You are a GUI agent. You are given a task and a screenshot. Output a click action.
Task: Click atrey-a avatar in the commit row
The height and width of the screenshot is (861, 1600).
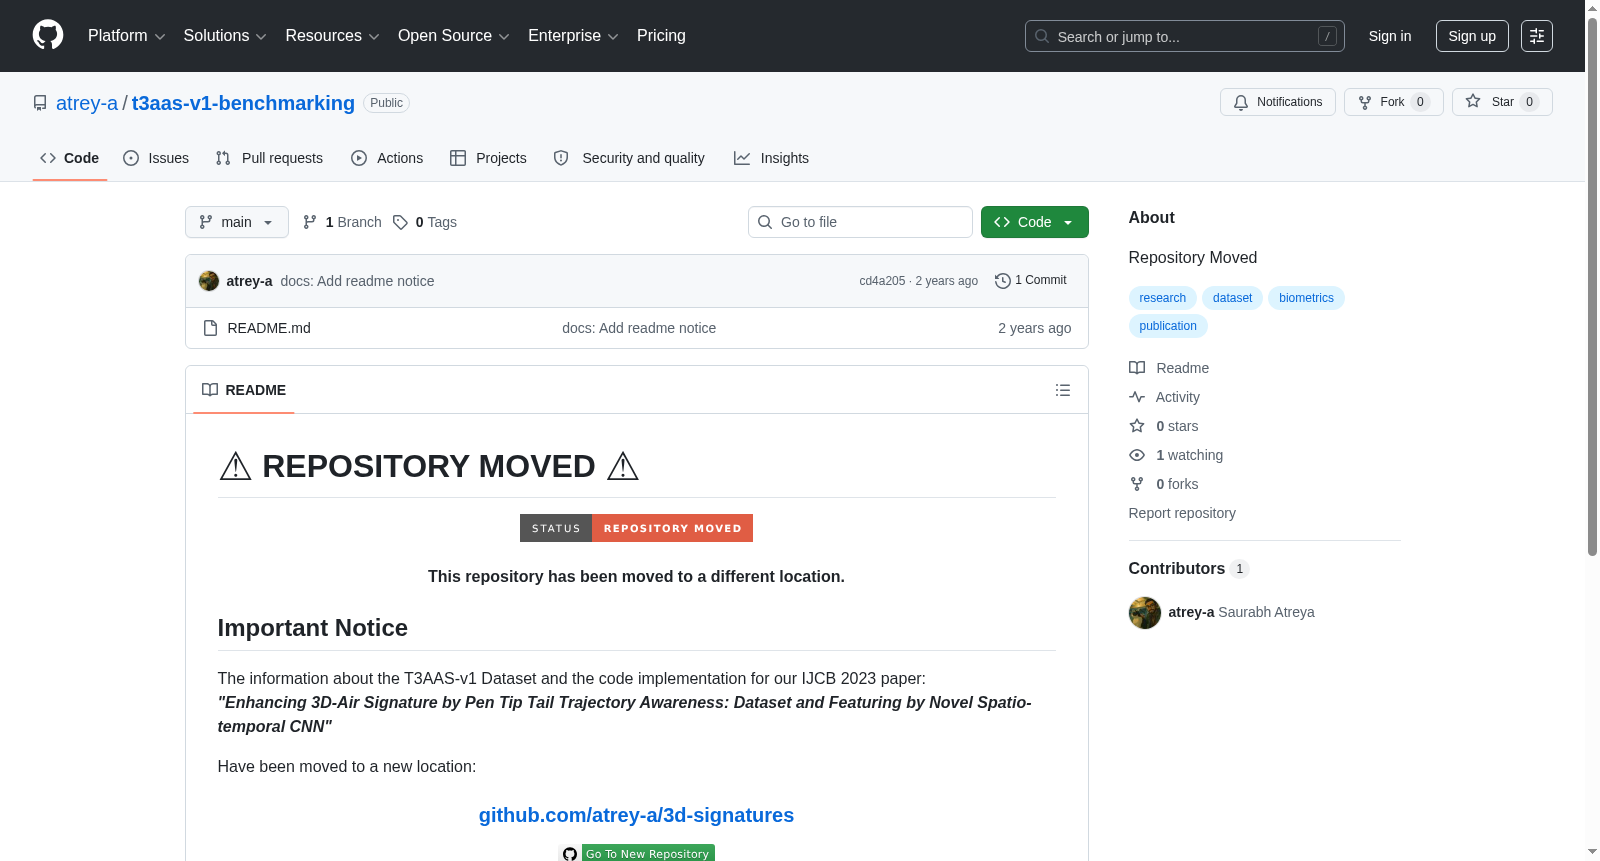coord(209,281)
